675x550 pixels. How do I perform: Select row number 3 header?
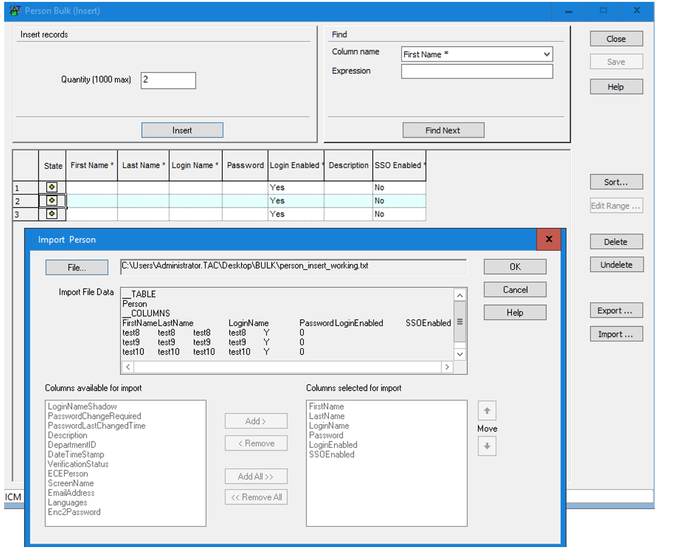pos(25,214)
